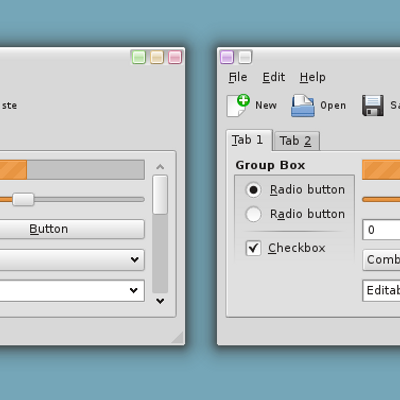Open the Help menu
Screen dimensions: 400x400
[313, 77]
